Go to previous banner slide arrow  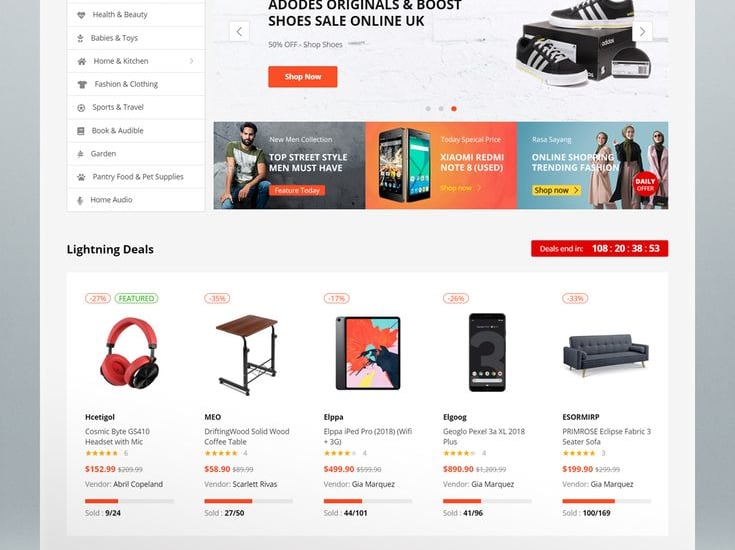click(x=239, y=31)
